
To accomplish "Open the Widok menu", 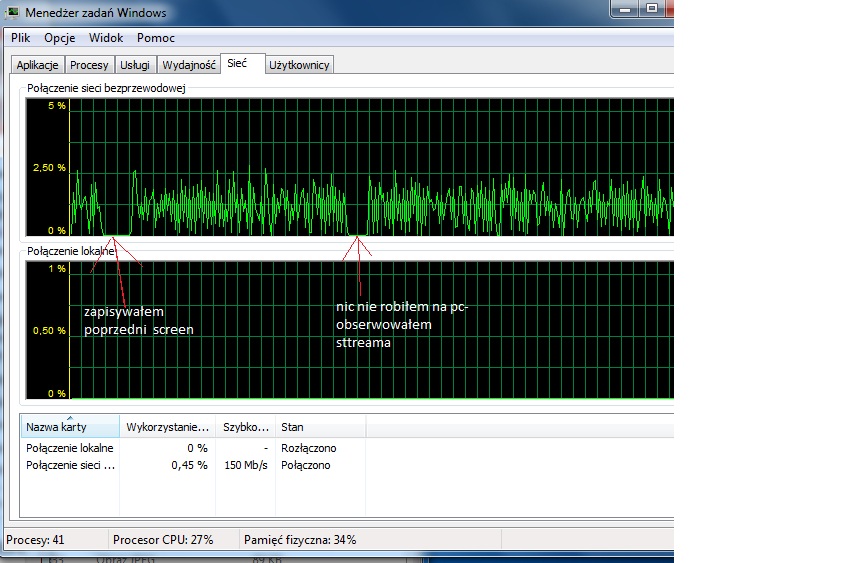I will click(x=106, y=38).
